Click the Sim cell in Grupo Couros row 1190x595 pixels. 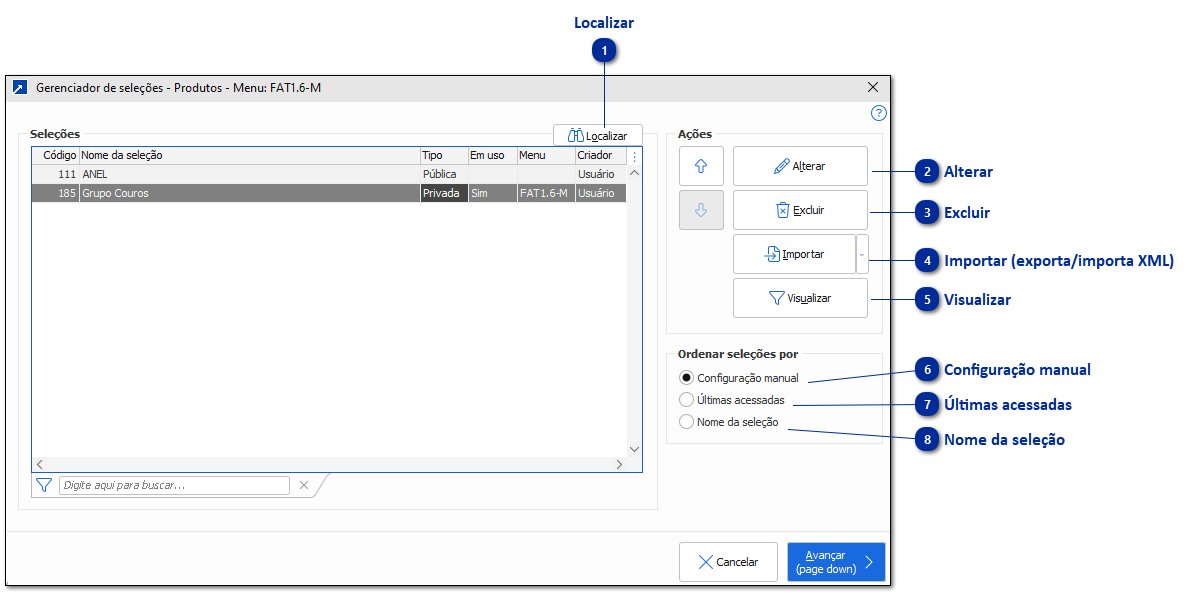[x=493, y=193]
